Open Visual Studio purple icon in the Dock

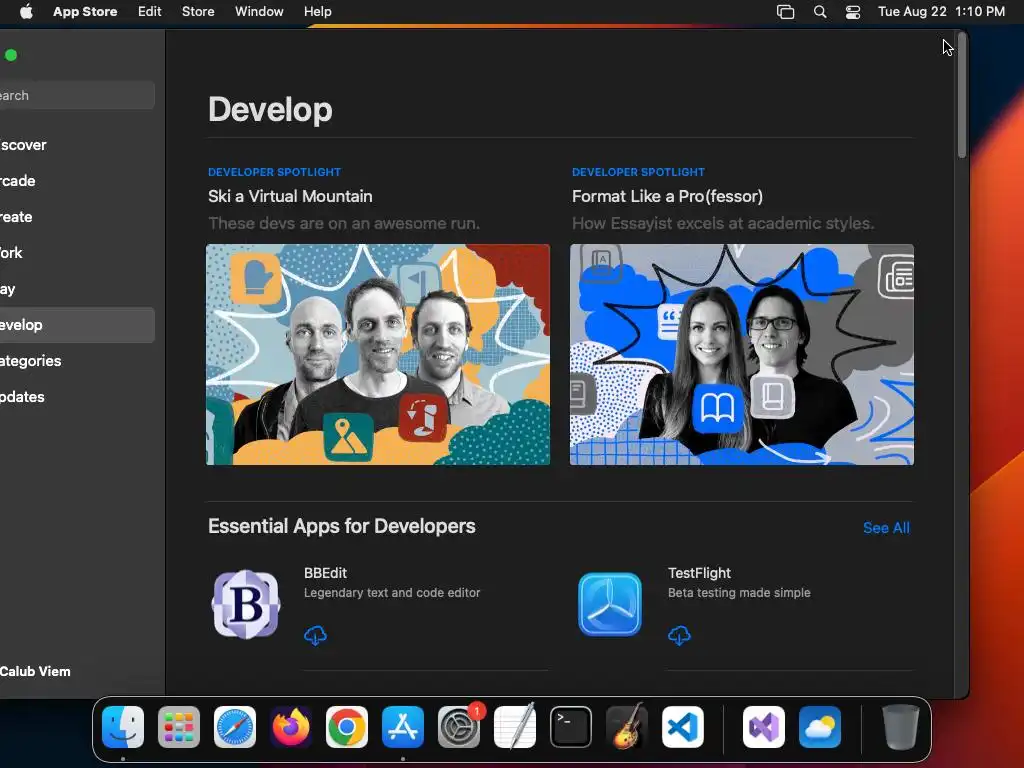764,727
